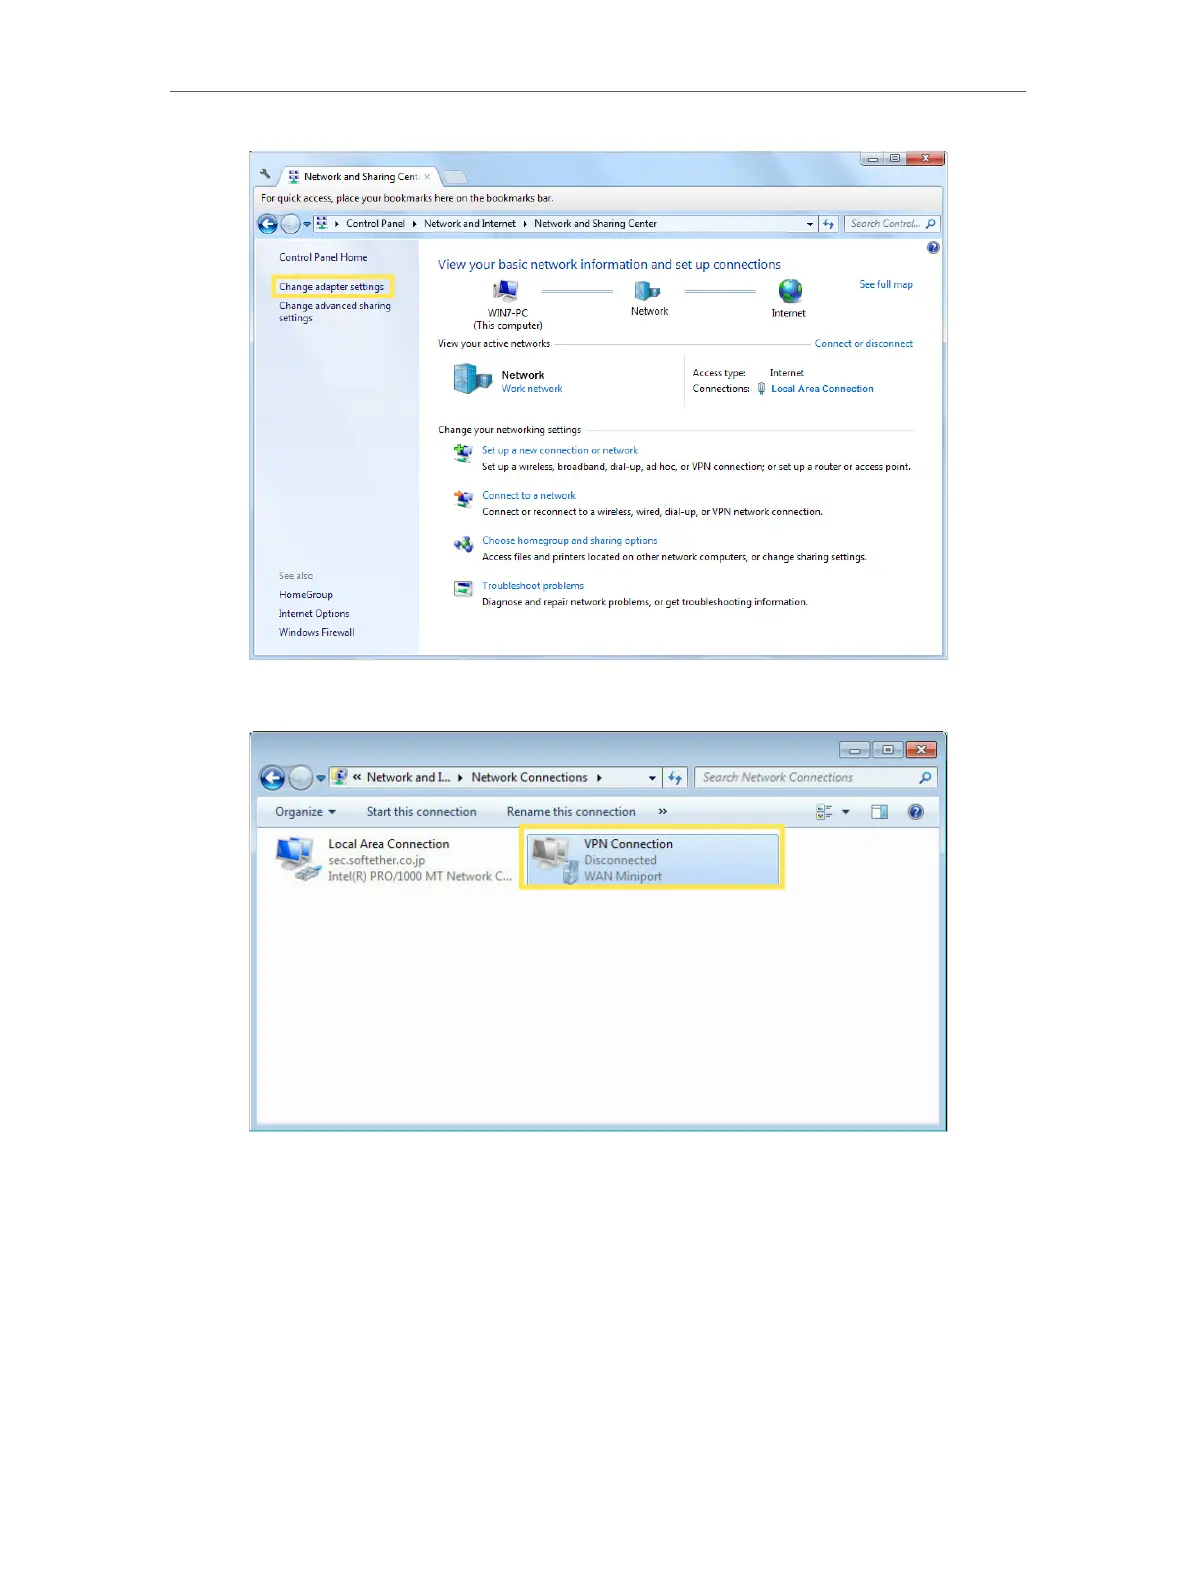
Task: Click refresh icon in Network Connections address bar
Action: click(x=675, y=778)
